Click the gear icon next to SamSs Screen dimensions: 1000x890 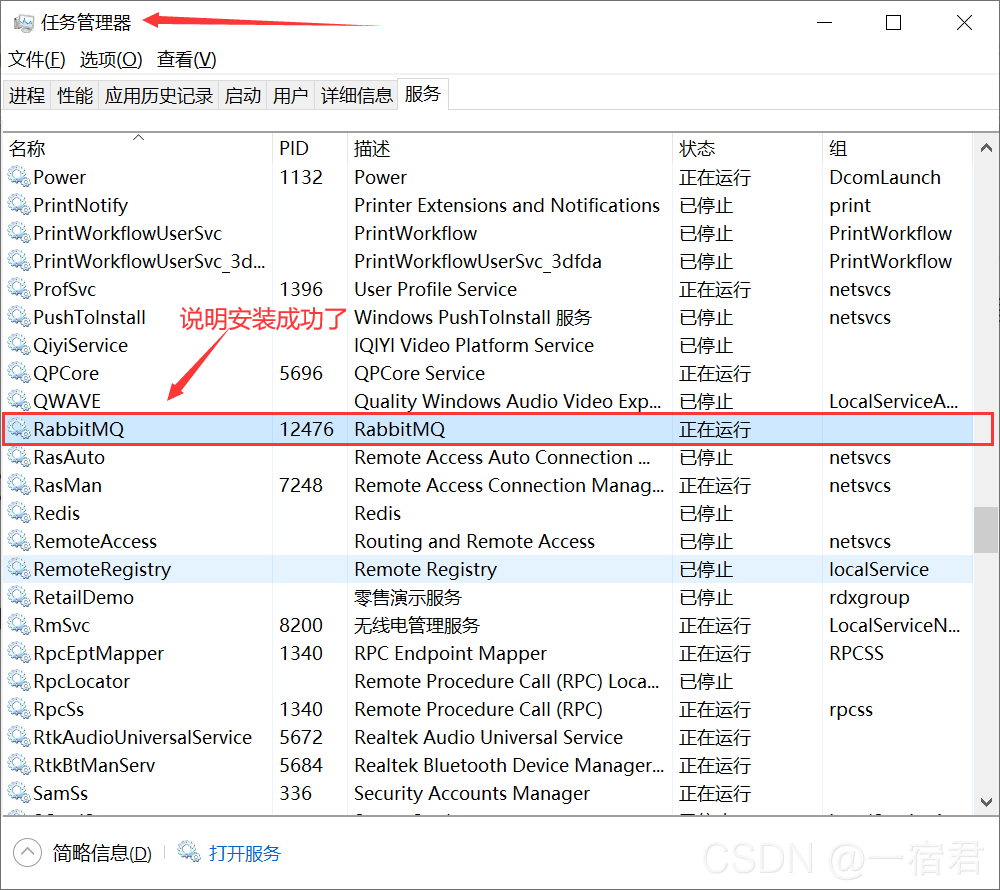18,793
